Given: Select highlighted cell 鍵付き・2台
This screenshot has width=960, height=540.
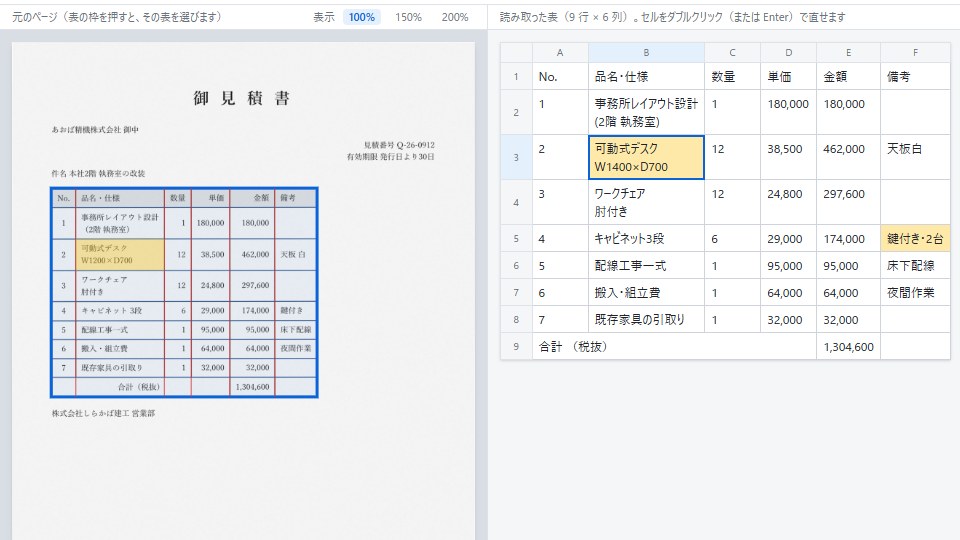Looking at the screenshot, I should [915, 238].
